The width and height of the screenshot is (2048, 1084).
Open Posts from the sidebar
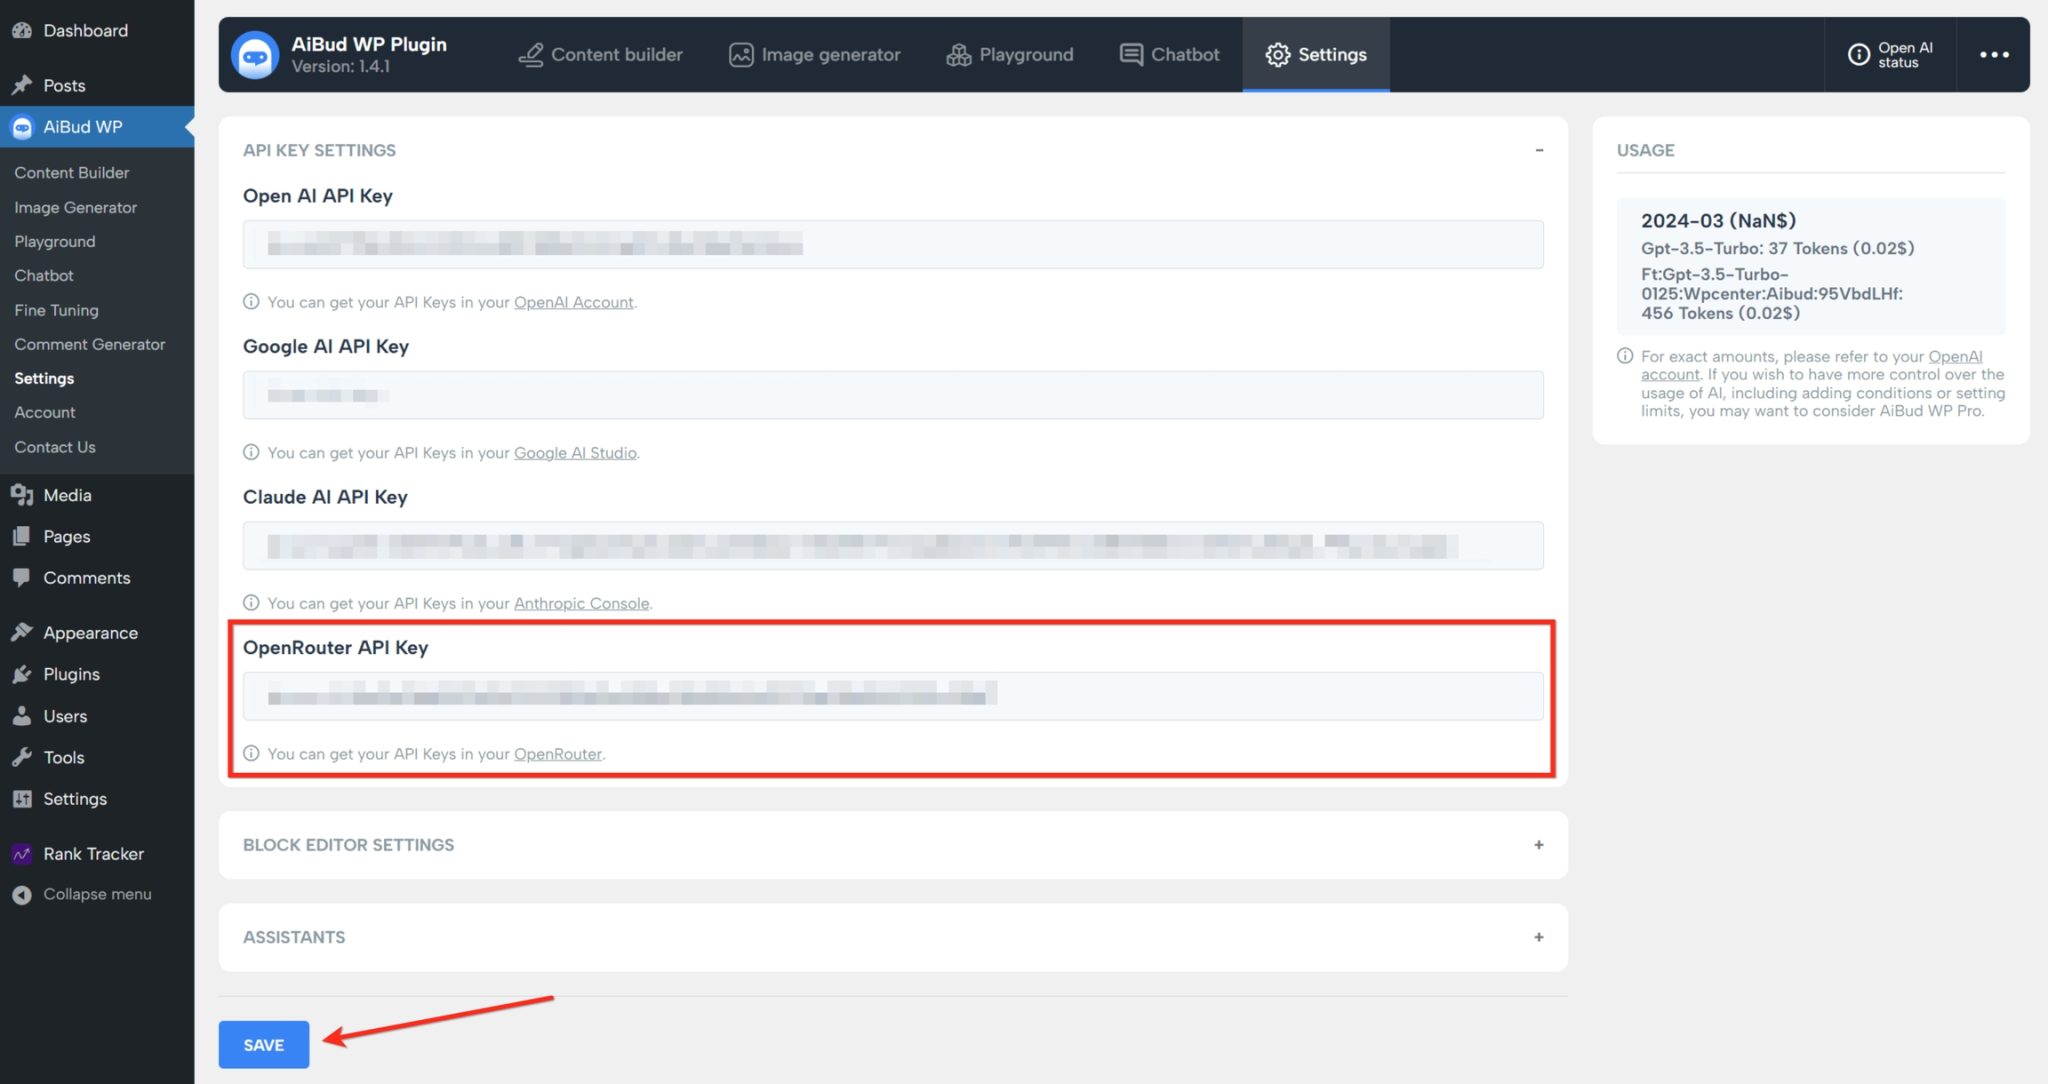pos(62,85)
